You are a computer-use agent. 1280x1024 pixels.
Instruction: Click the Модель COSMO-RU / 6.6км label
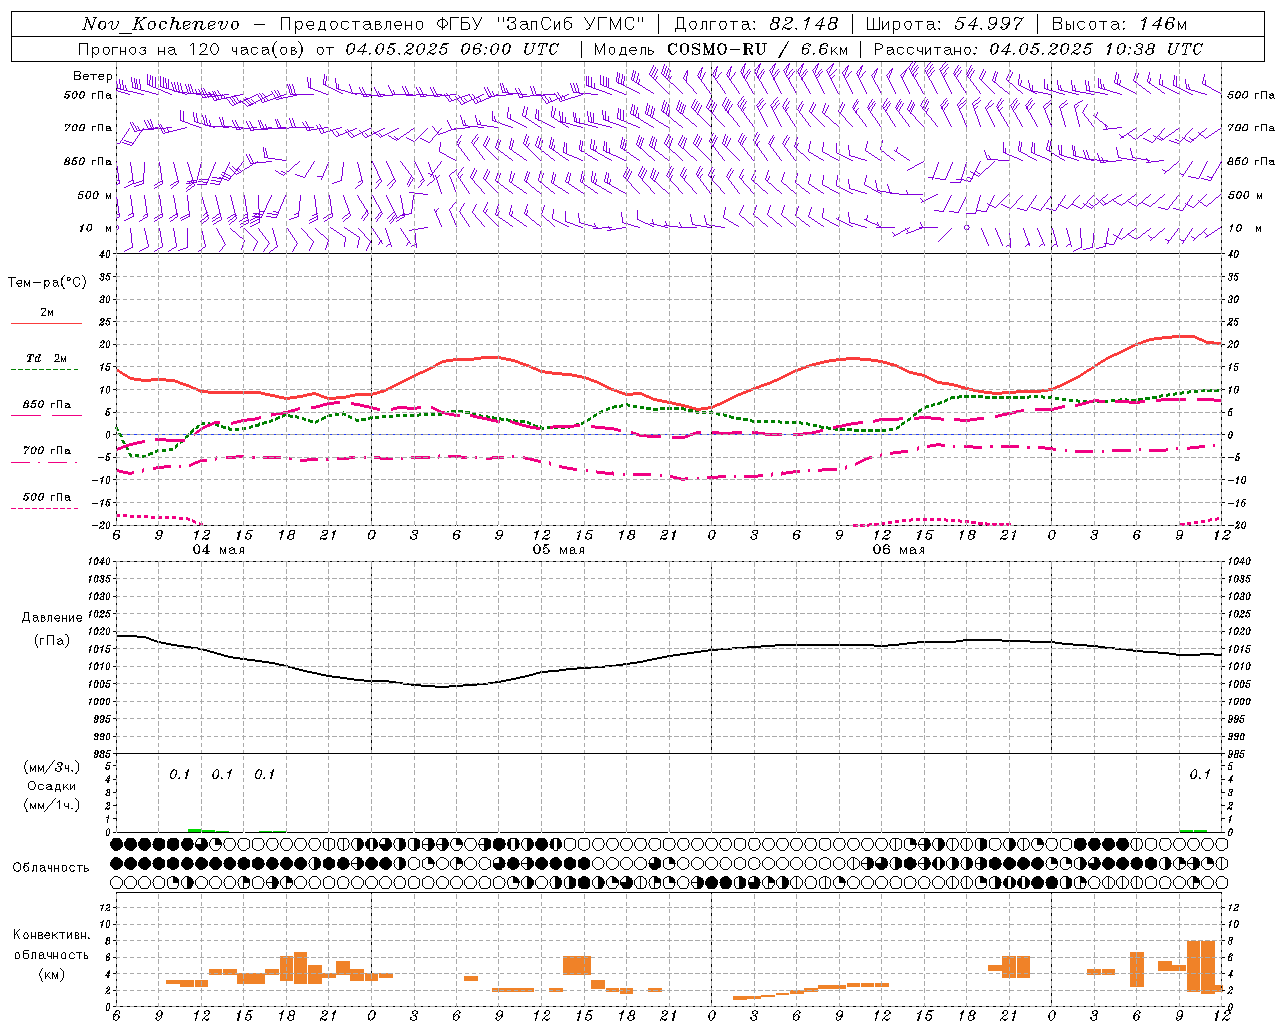(x=721, y=49)
